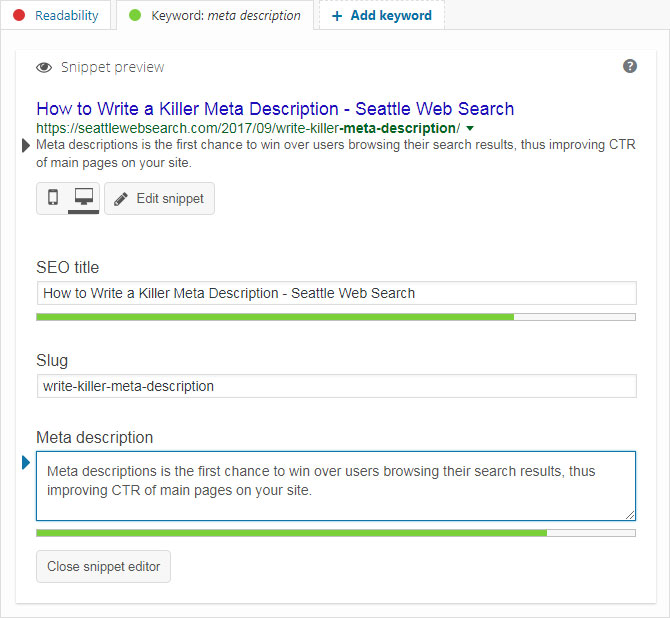Click the red Readability status dot
This screenshot has height=618, width=670.
point(19,15)
